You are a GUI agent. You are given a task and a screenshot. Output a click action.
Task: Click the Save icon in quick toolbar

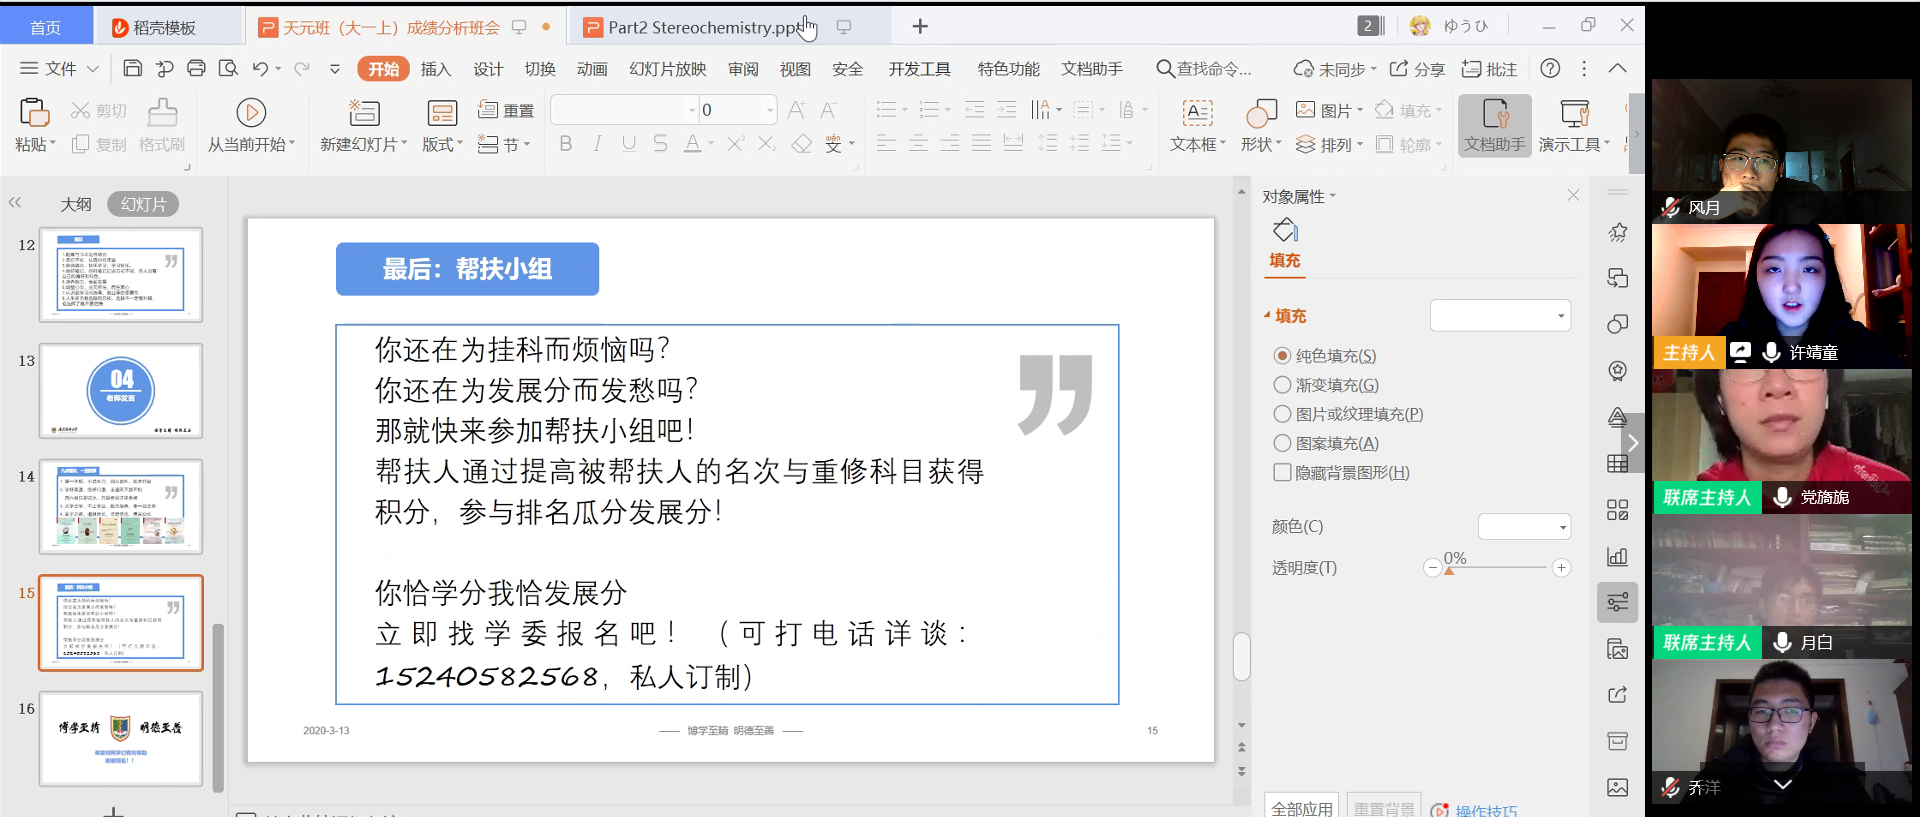[x=132, y=68]
